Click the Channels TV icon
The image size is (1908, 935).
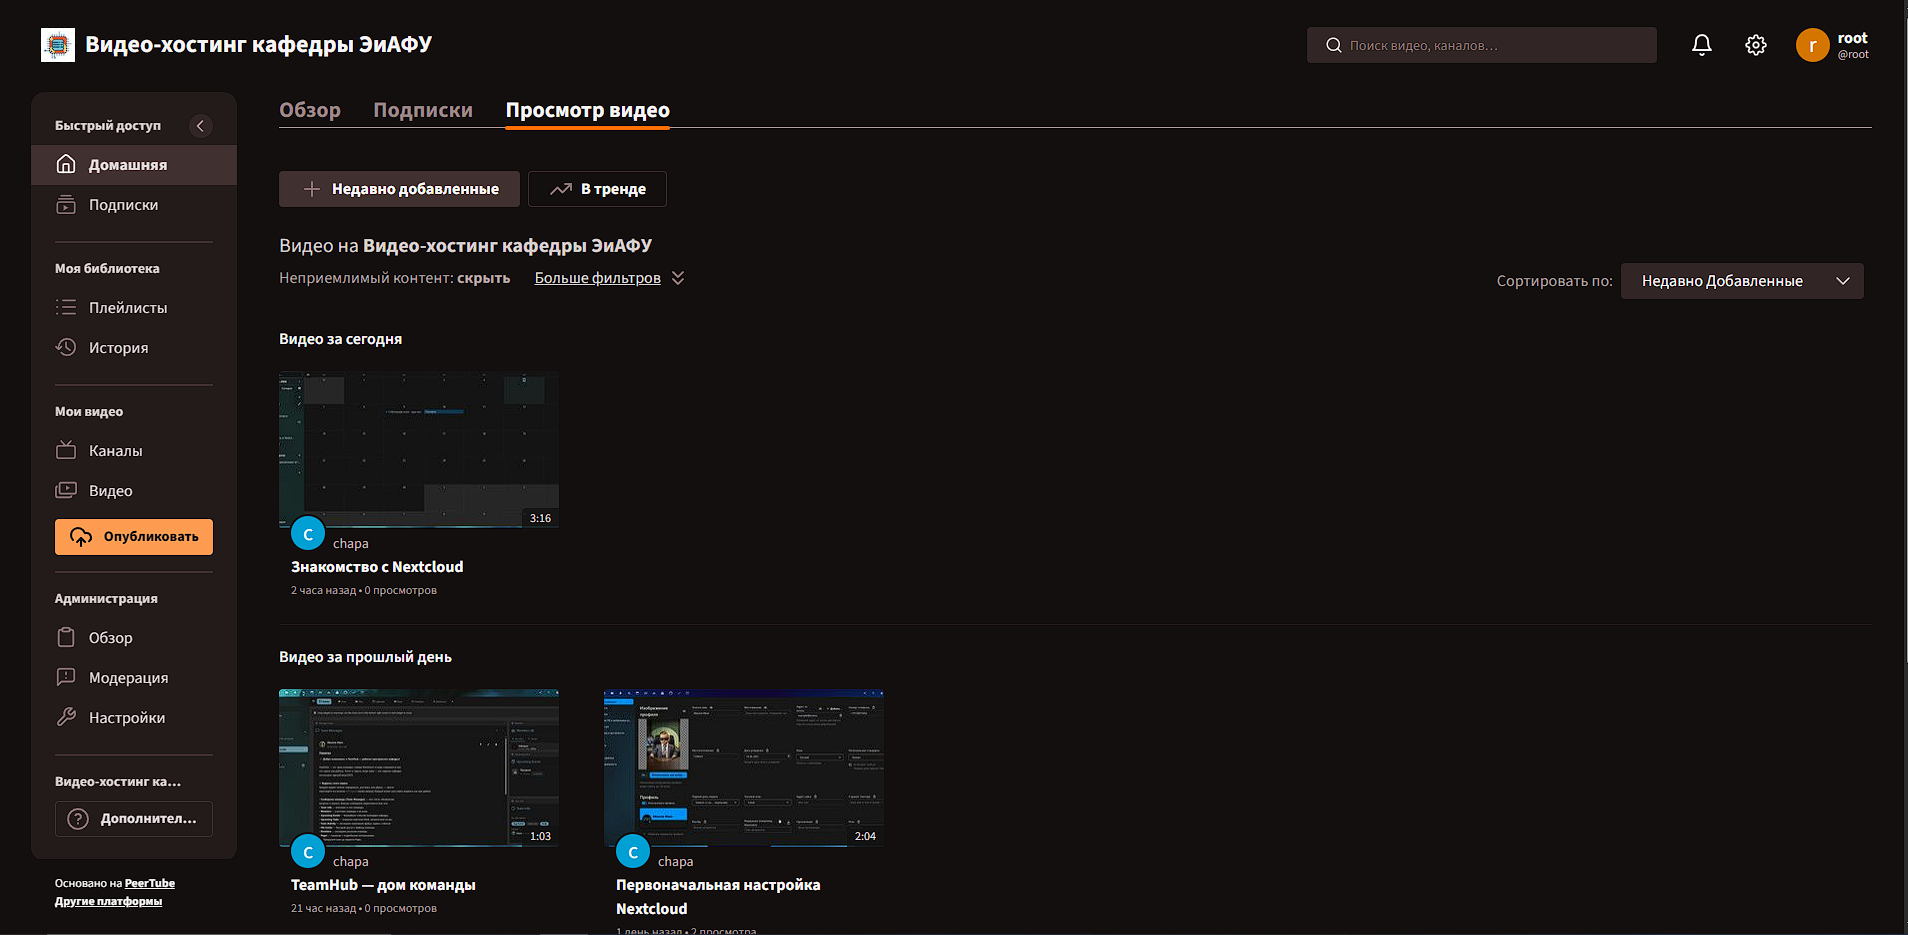66,451
